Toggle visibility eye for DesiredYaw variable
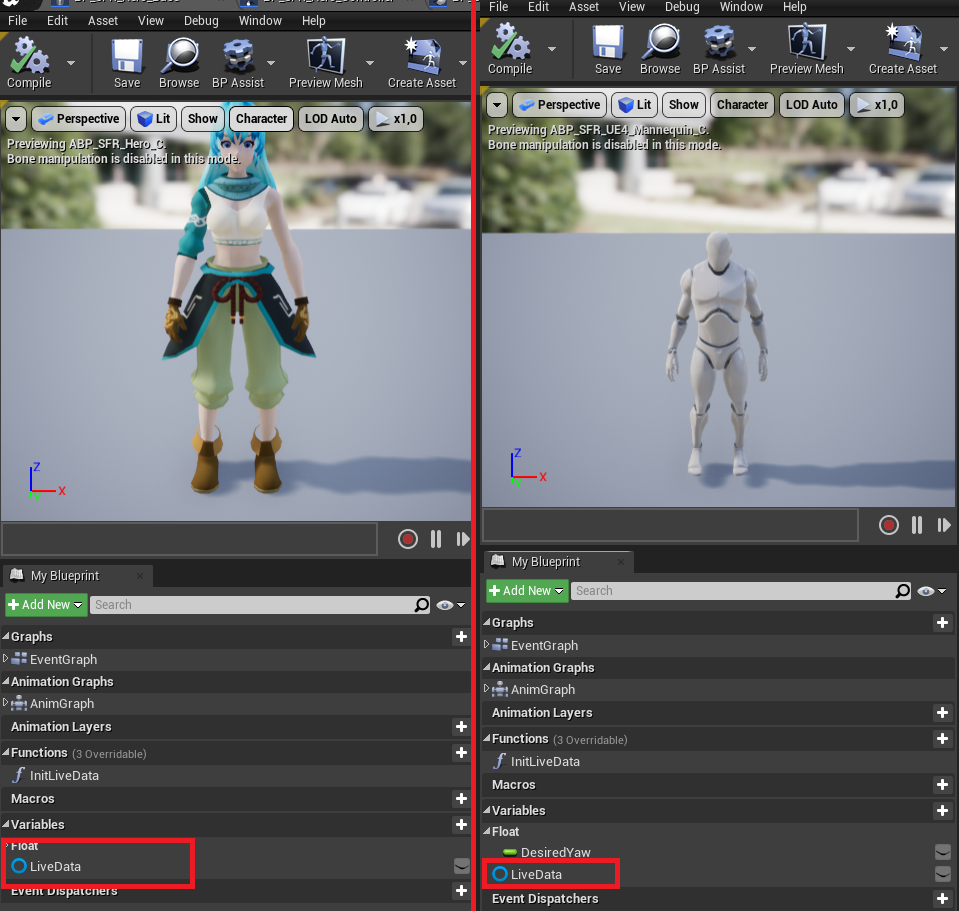The width and height of the screenshot is (959, 911). point(942,853)
